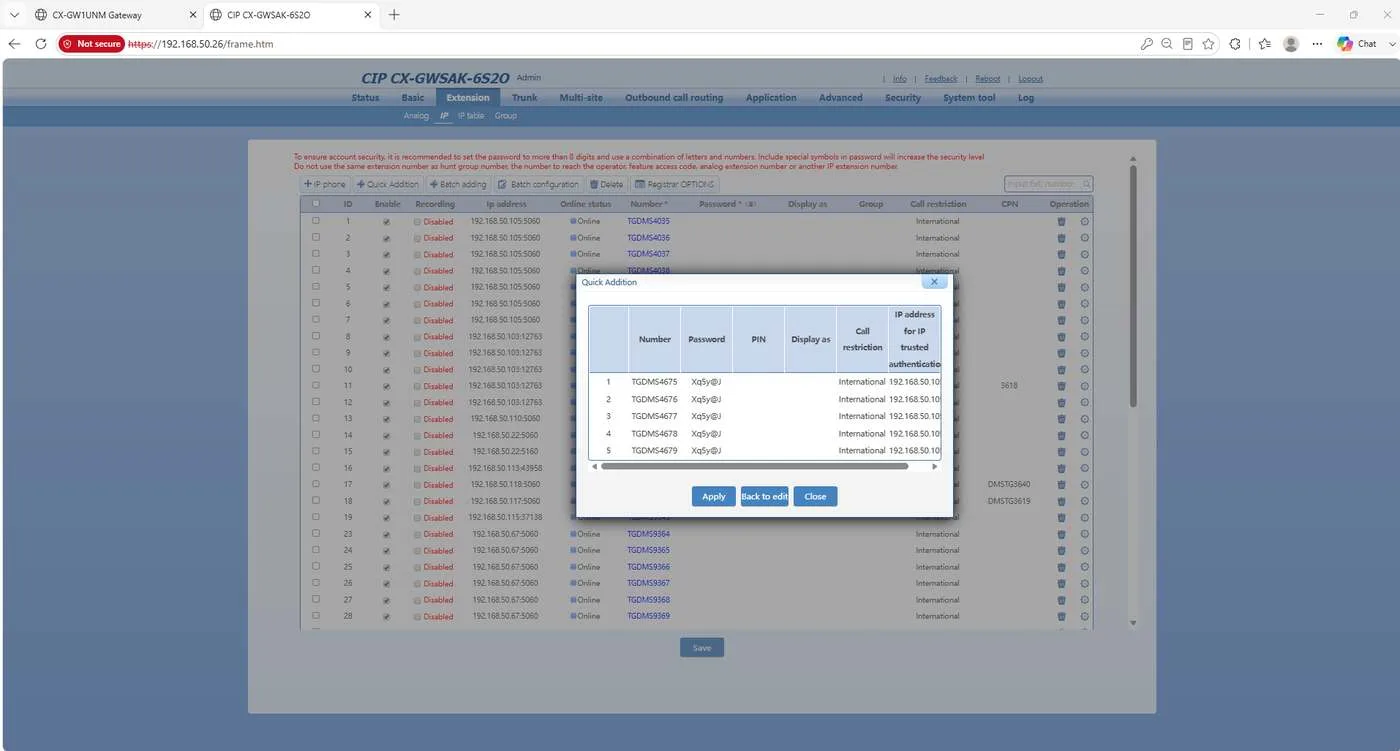
Task: Open the Trunk menu tab
Action: pos(524,98)
